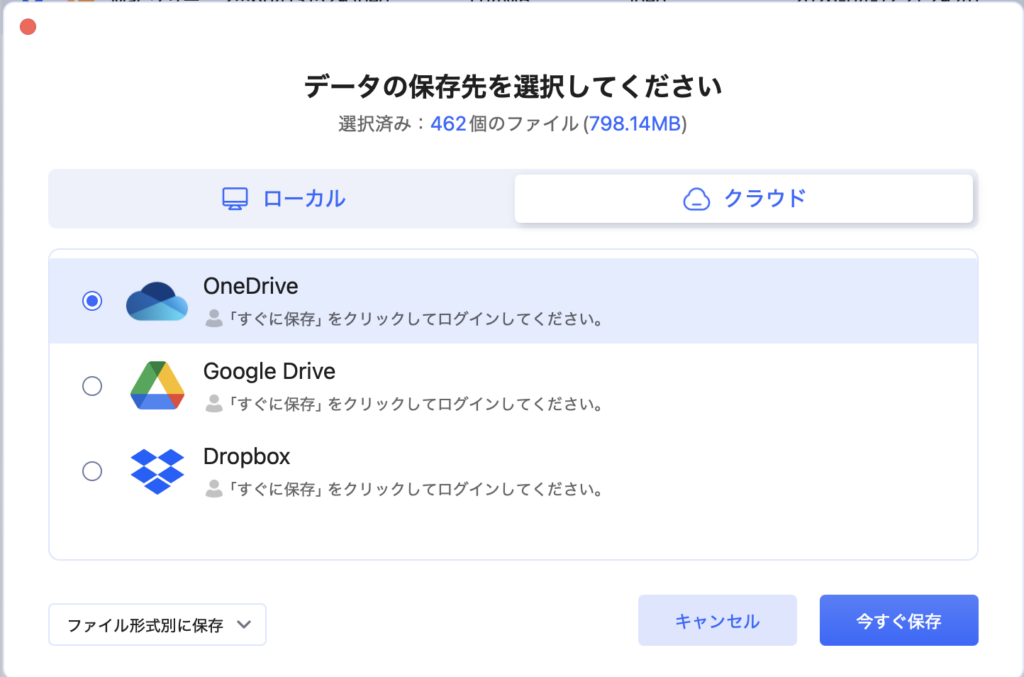Click the Dropbox logo icon
Screen dimensions: 1024x677
[156, 470]
